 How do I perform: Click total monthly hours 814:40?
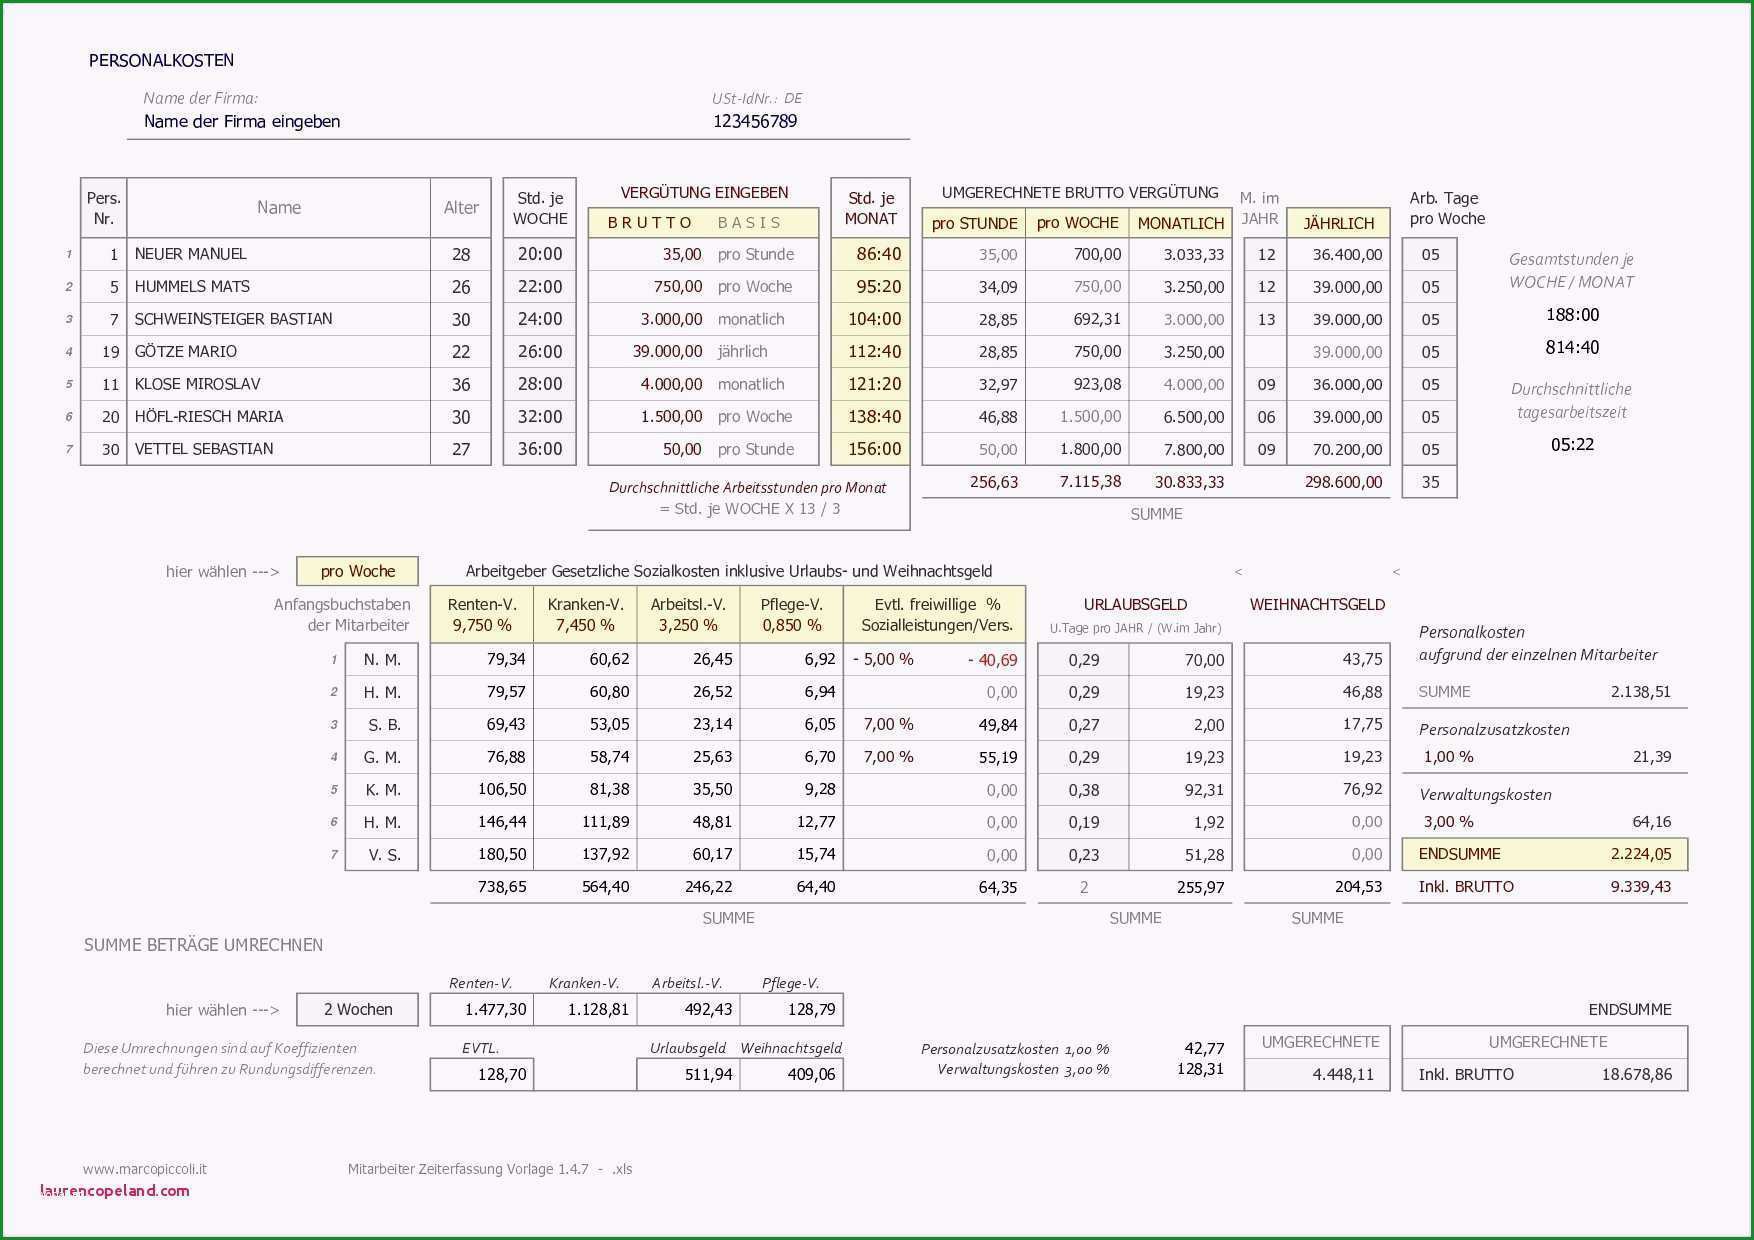[x=1572, y=348]
